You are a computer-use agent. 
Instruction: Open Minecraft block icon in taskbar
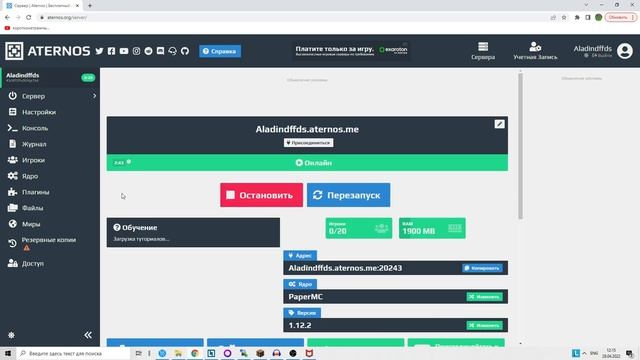click(x=260, y=353)
